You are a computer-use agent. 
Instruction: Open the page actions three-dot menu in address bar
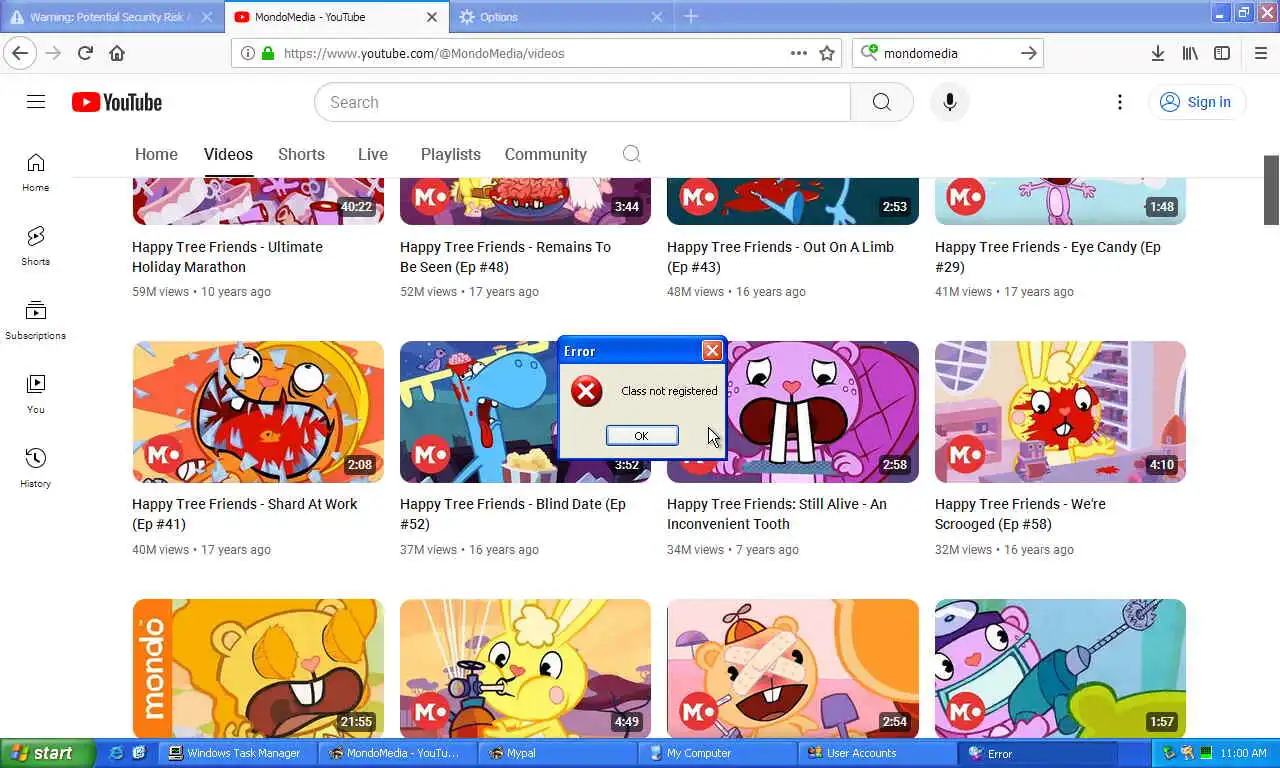point(798,53)
